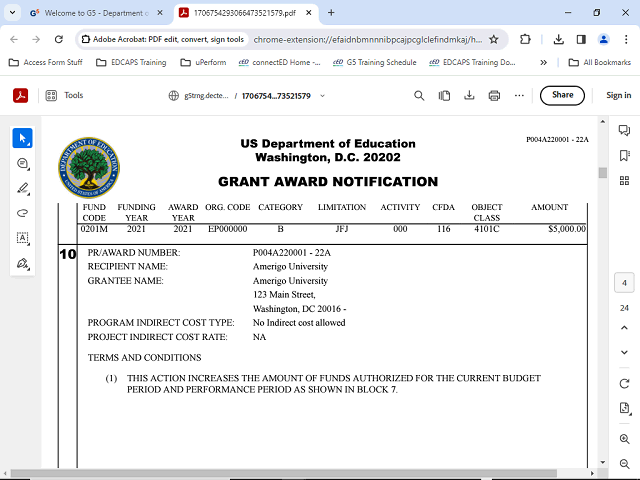Click the award number P004A220001 - 22A value
This screenshot has height=480, width=640.
(291, 253)
